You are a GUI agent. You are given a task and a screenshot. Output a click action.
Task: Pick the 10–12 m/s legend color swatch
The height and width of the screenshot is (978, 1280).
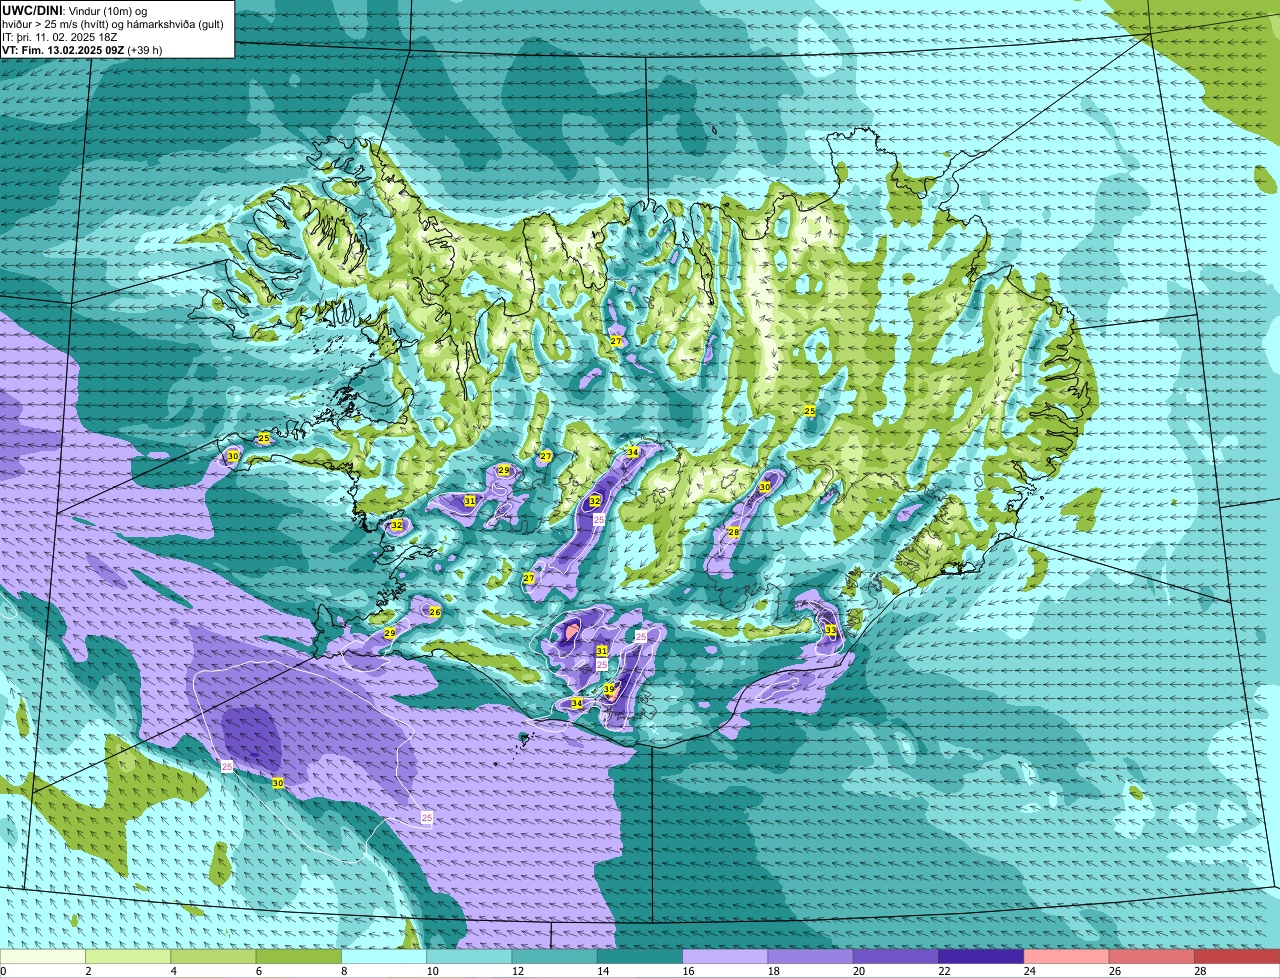click(470, 957)
